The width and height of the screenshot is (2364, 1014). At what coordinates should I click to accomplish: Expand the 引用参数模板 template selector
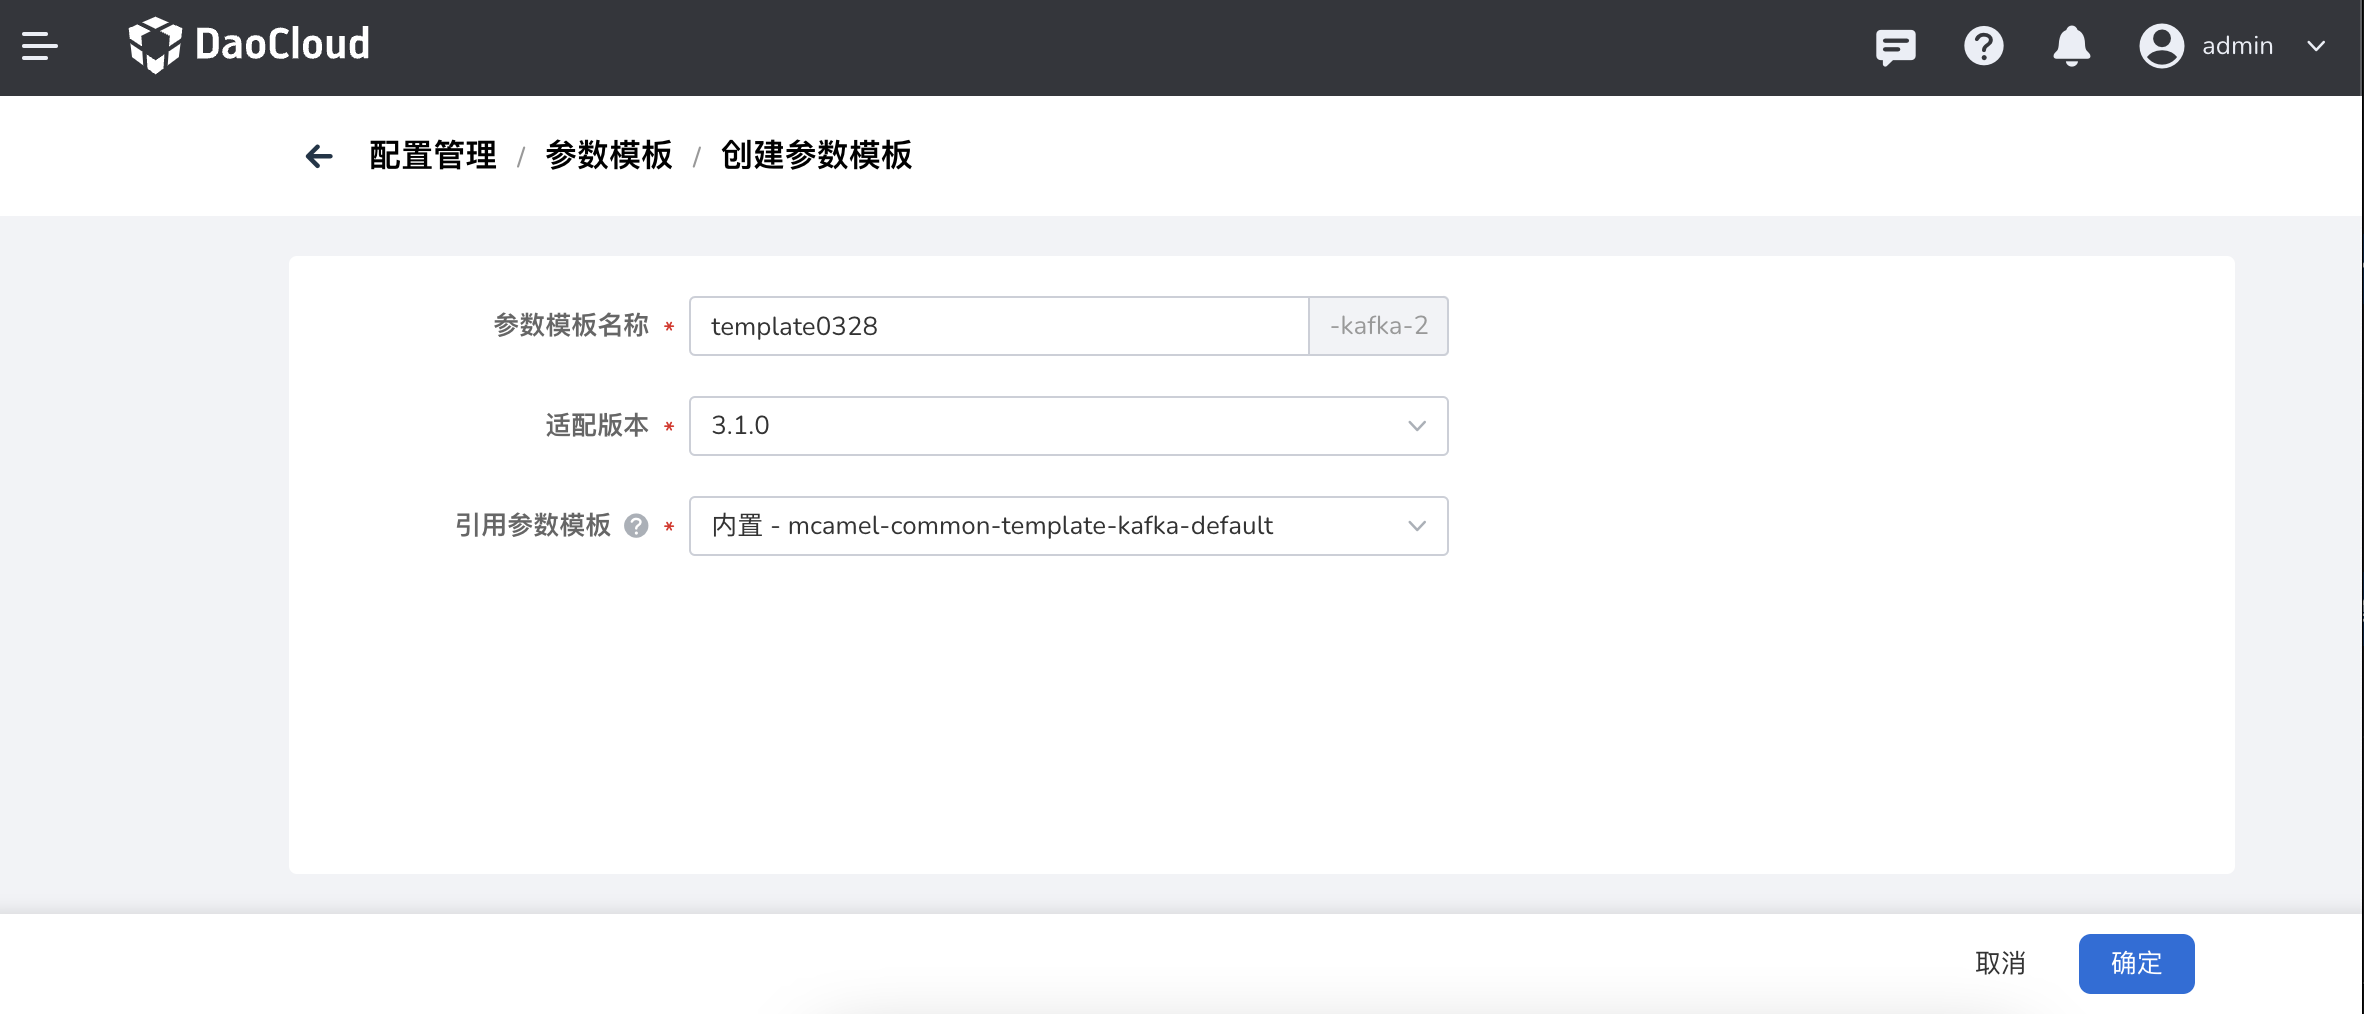click(x=1068, y=526)
